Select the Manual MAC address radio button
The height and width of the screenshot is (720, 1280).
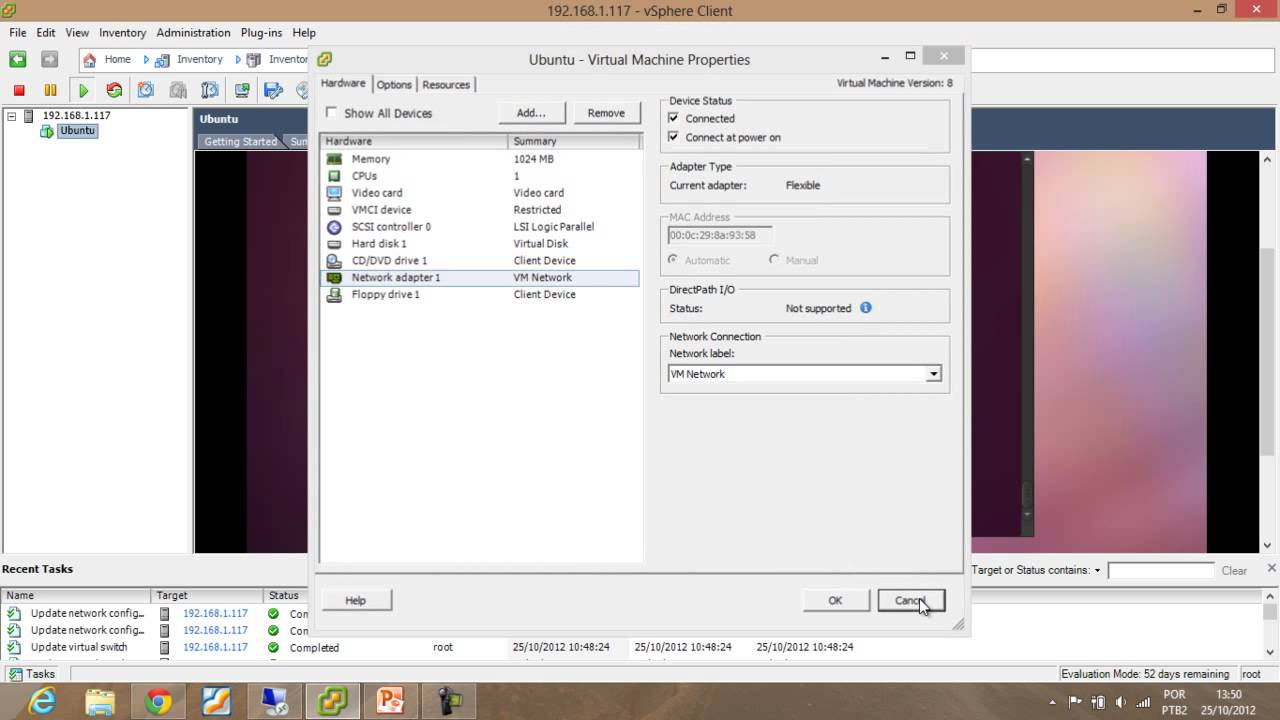pyautogui.click(x=774, y=260)
